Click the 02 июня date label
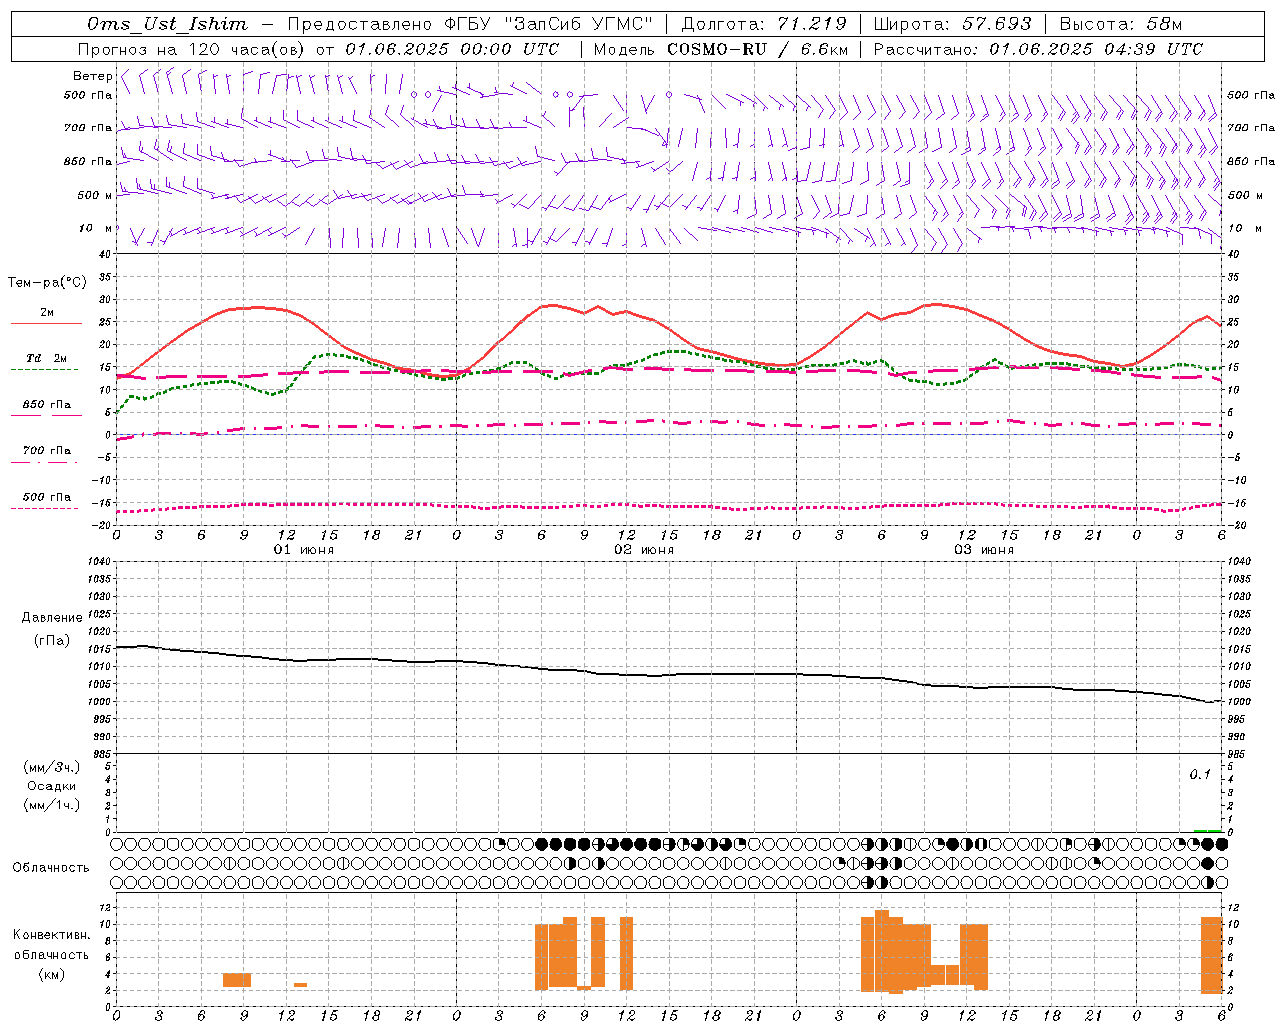Image resolution: width=1280 pixels, height=1024 pixels. click(644, 550)
